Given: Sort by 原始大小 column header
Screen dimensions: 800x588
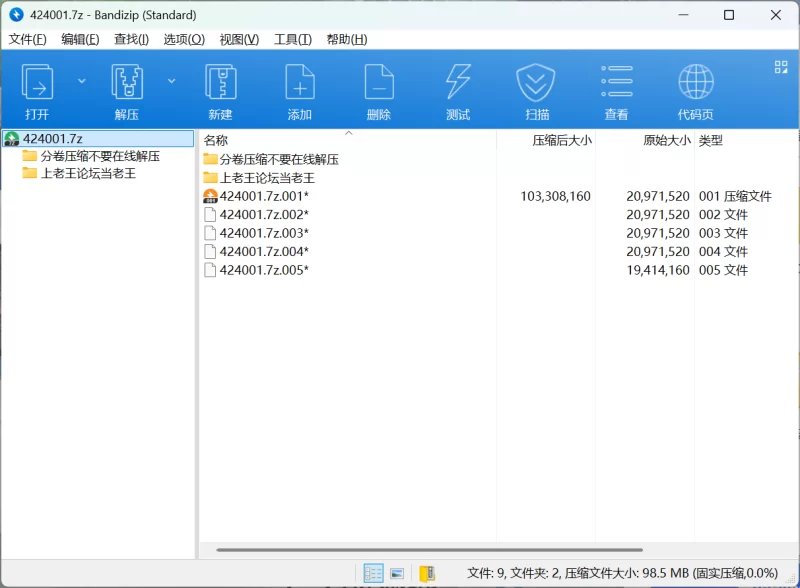Looking at the screenshot, I should 644,140.
